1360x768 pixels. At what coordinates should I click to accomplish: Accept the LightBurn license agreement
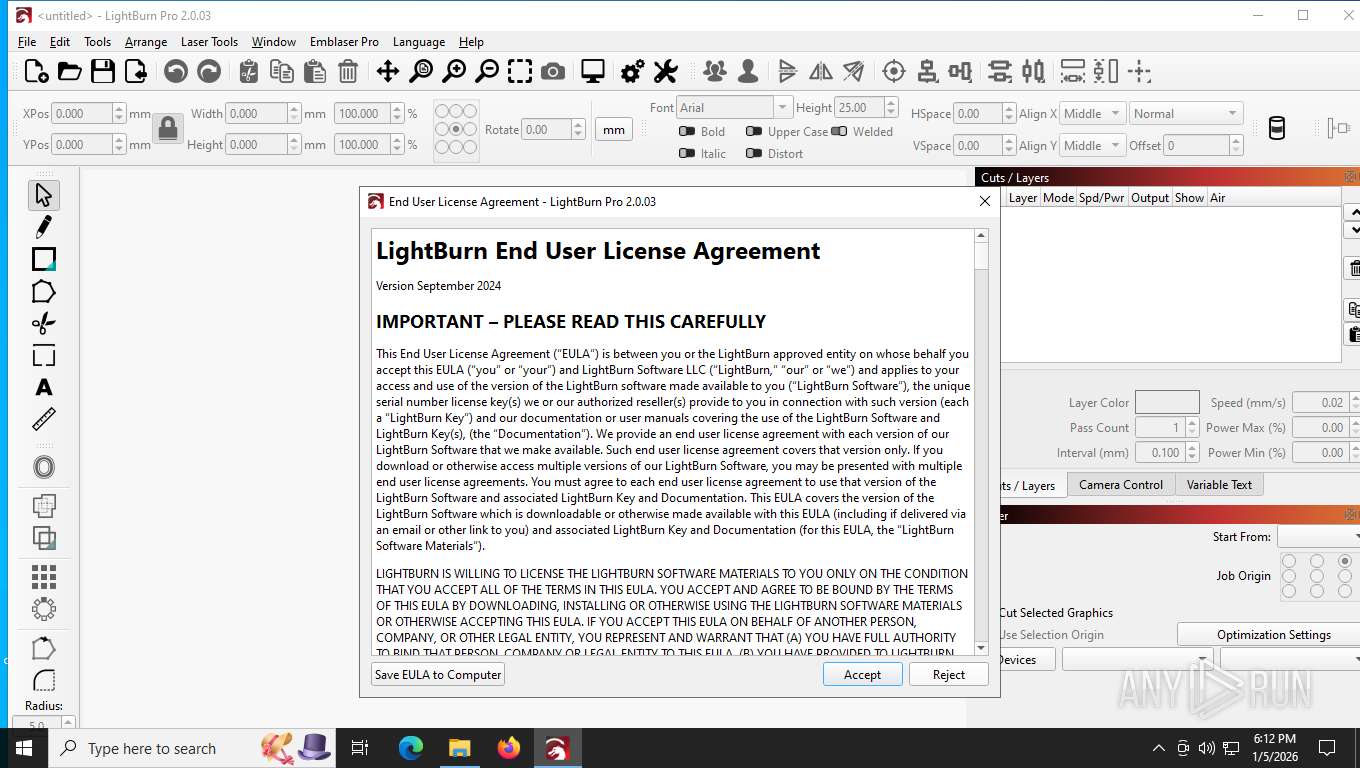tap(862, 674)
